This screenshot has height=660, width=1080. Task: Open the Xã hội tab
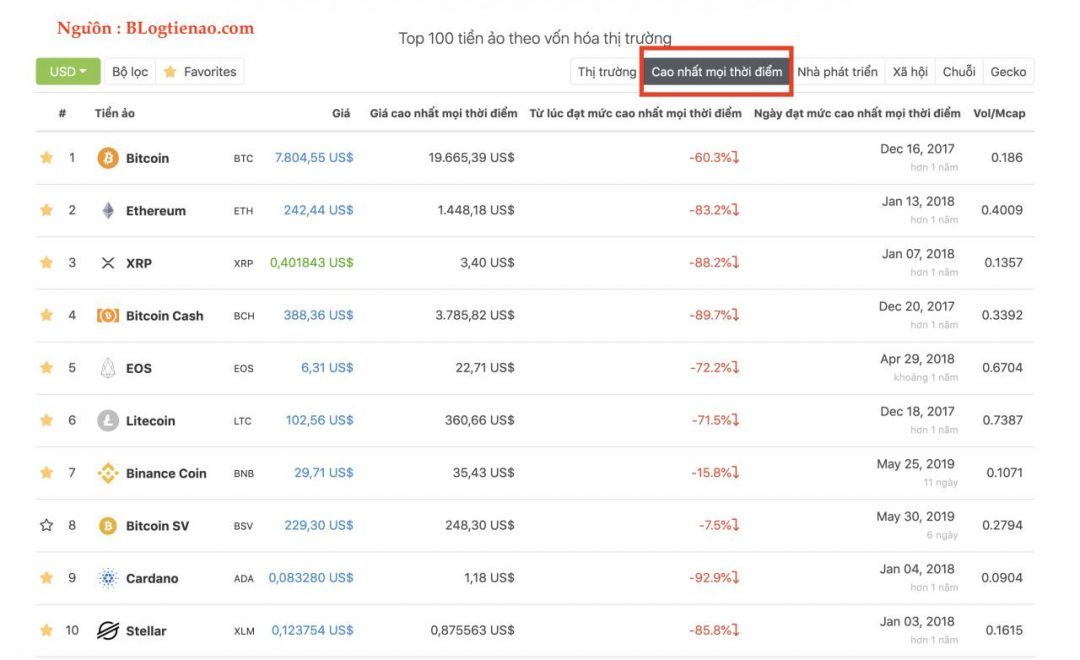[910, 72]
